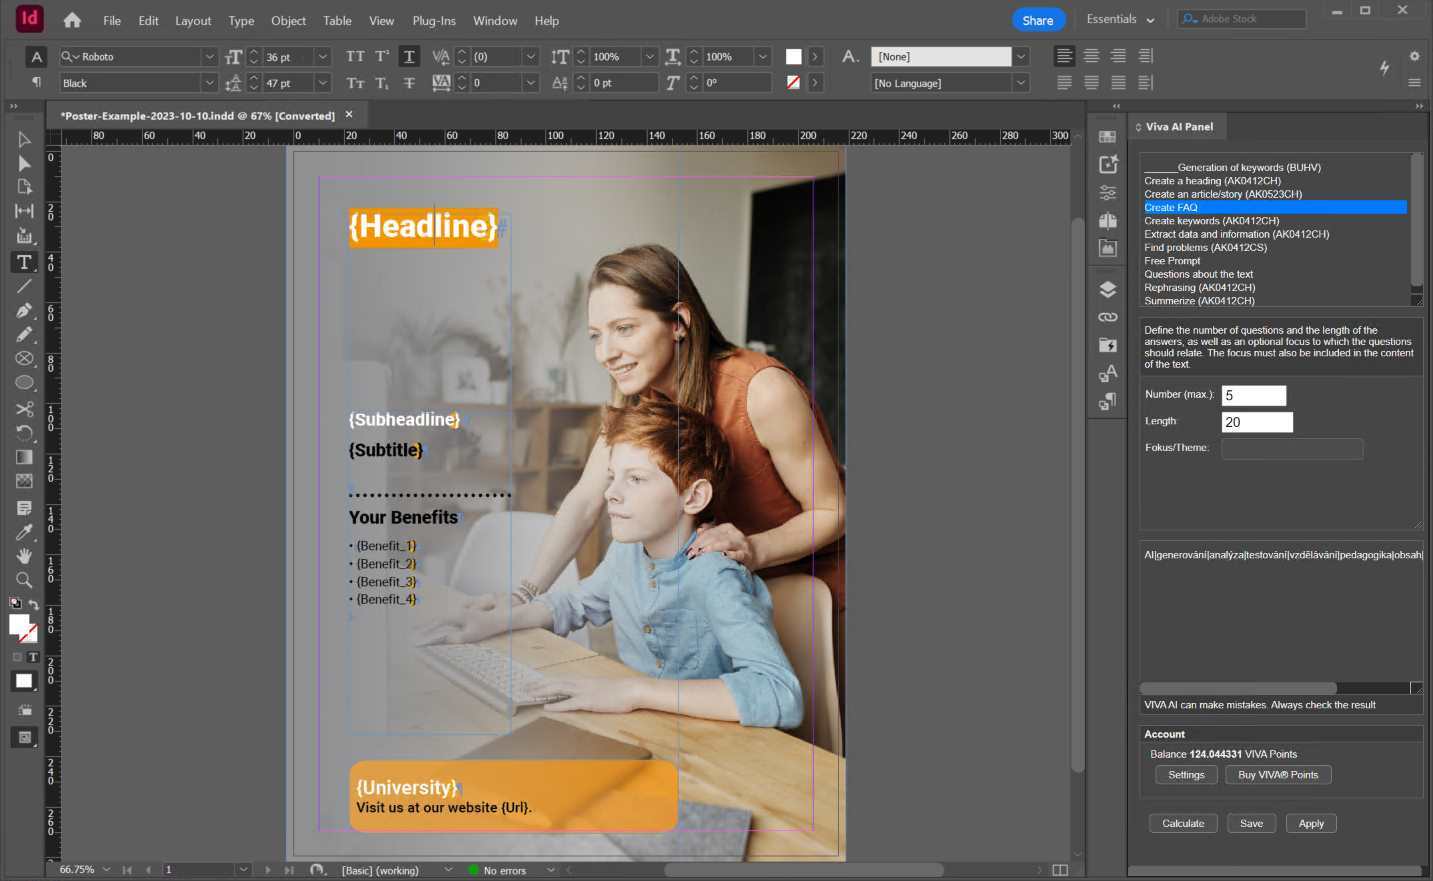Screen dimensions: 1433x881
Task: Toggle All Caps formatting
Action: 355,57
